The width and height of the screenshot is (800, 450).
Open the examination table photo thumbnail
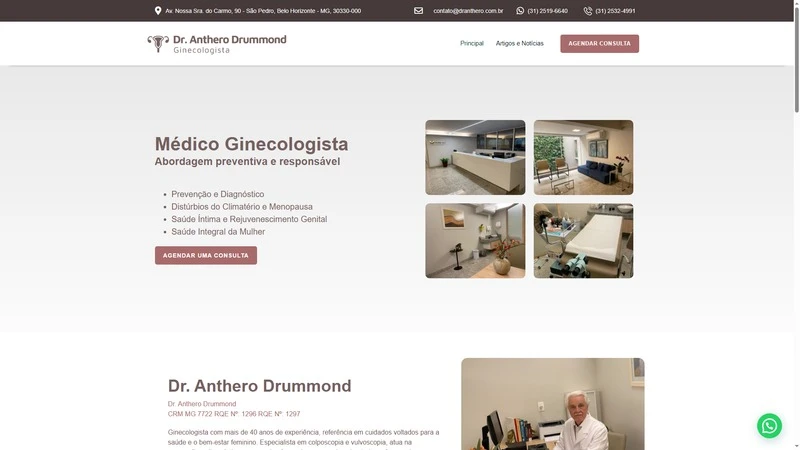(x=583, y=241)
